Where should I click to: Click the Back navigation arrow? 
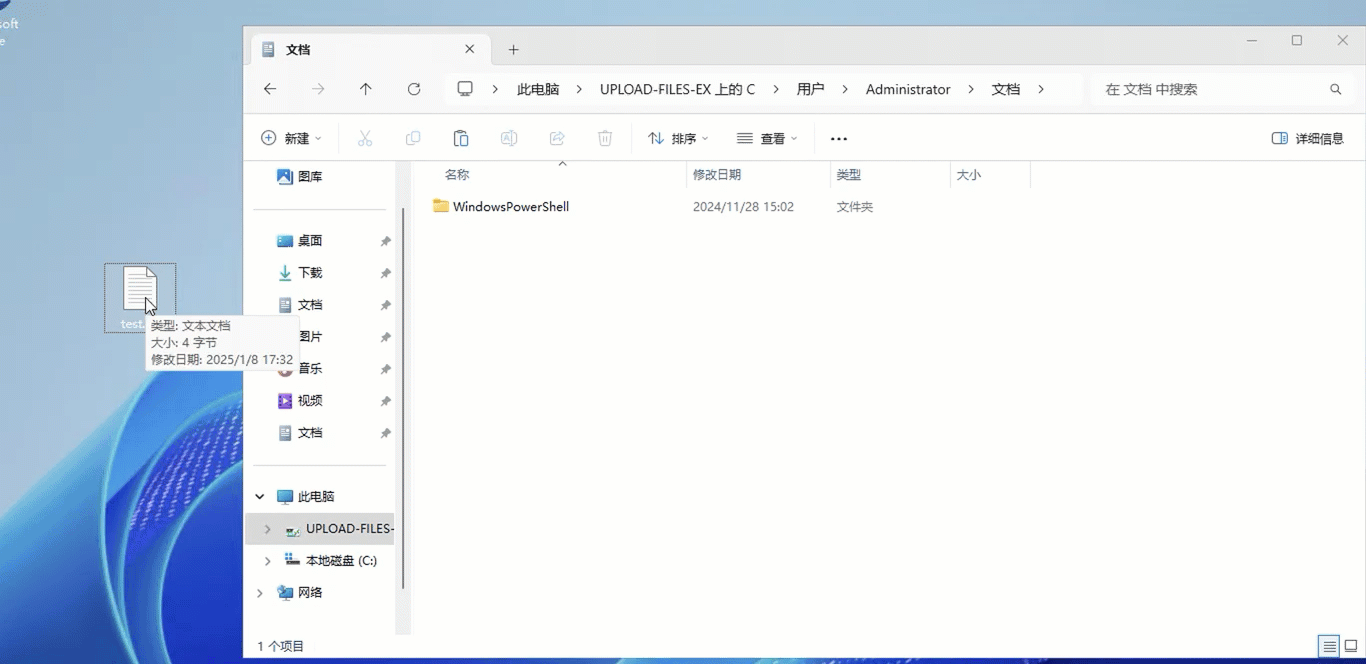point(270,89)
